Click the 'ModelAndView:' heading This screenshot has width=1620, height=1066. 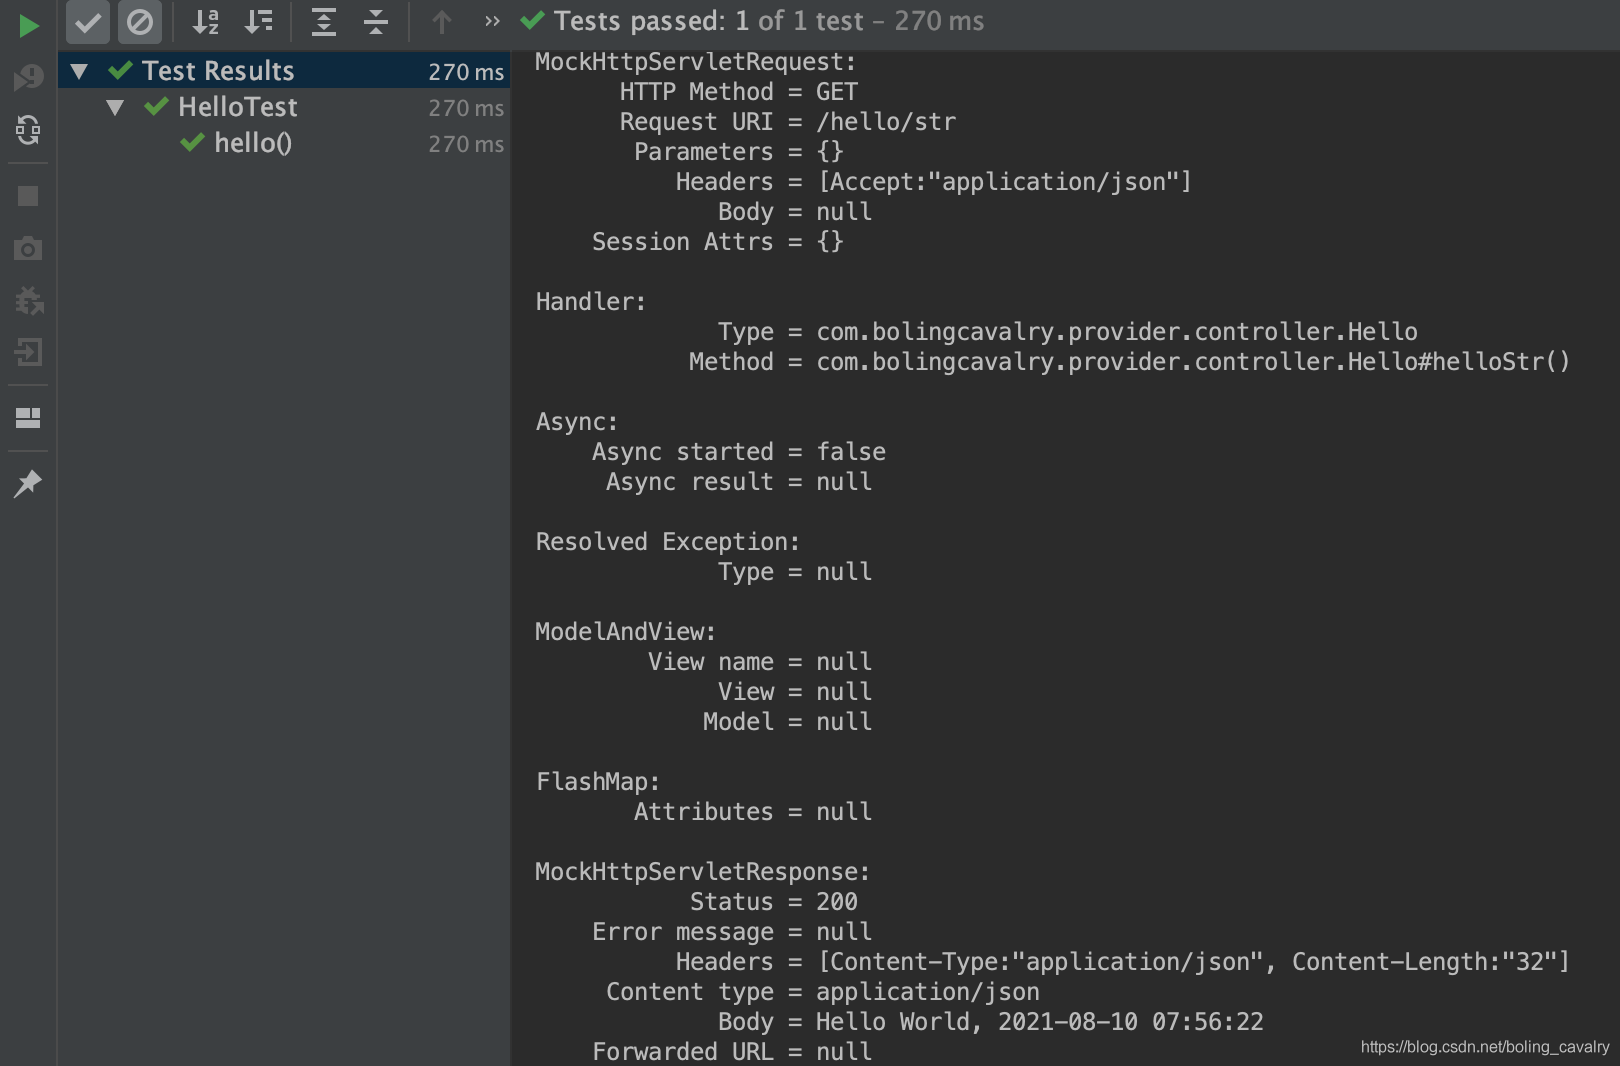point(625,632)
